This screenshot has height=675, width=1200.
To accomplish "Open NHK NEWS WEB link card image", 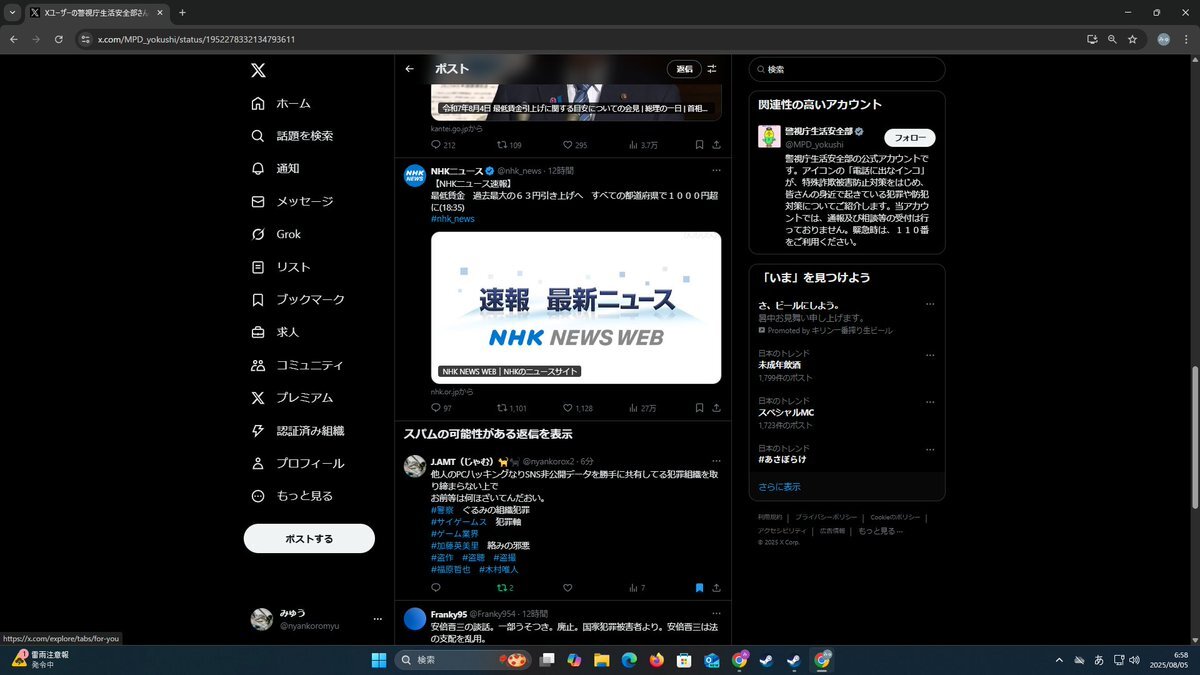I will tap(576, 307).
